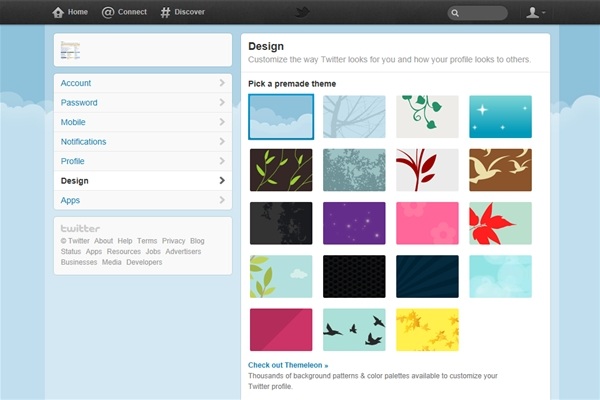The height and width of the screenshot is (400, 600).
Task: Click the chevron on the Mobile row
Action: click(222, 122)
